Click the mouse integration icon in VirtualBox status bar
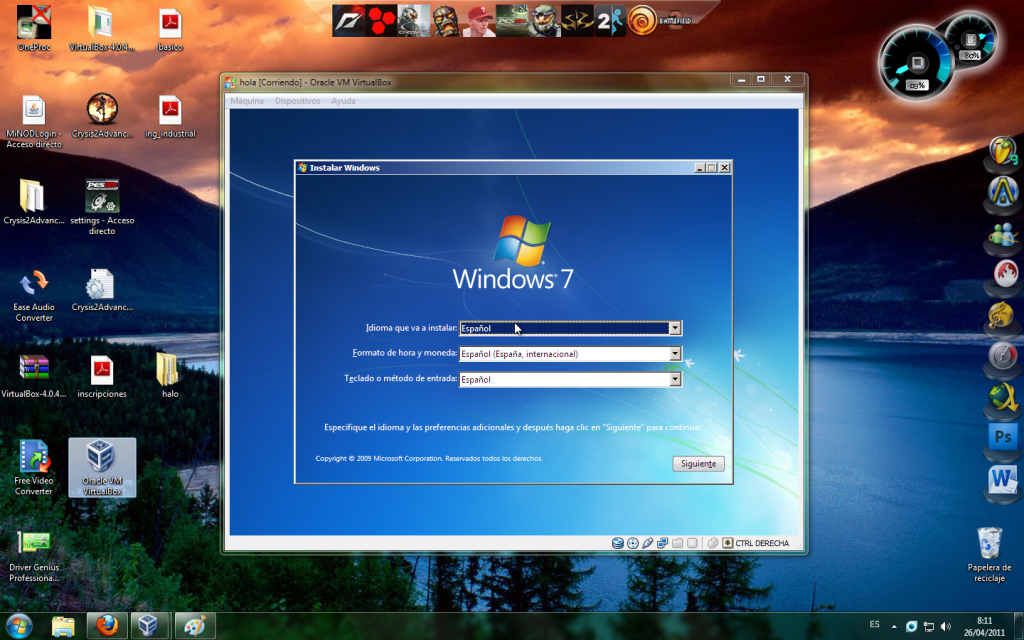The image size is (1024, 640). pos(712,543)
